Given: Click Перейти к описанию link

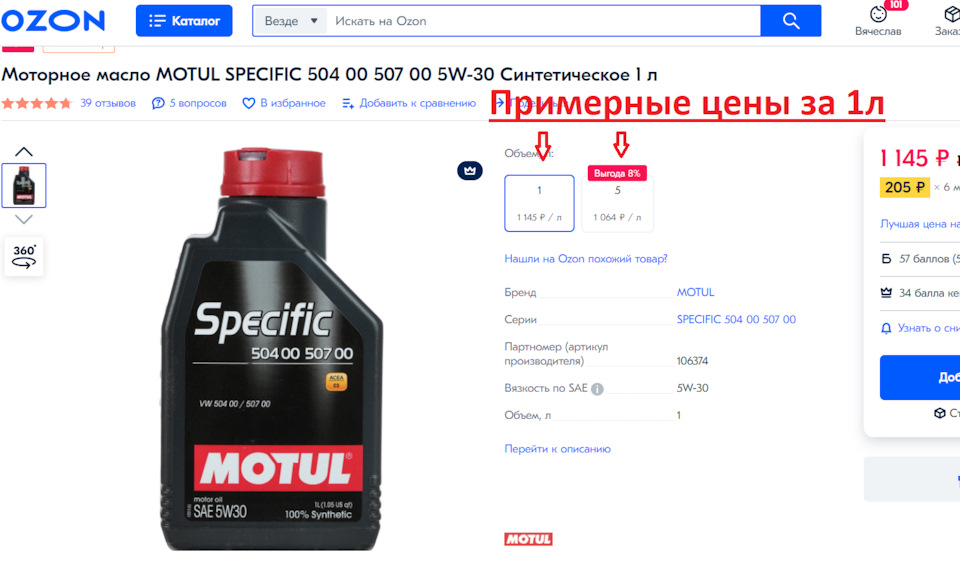Looking at the screenshot, I should (557, 449).
